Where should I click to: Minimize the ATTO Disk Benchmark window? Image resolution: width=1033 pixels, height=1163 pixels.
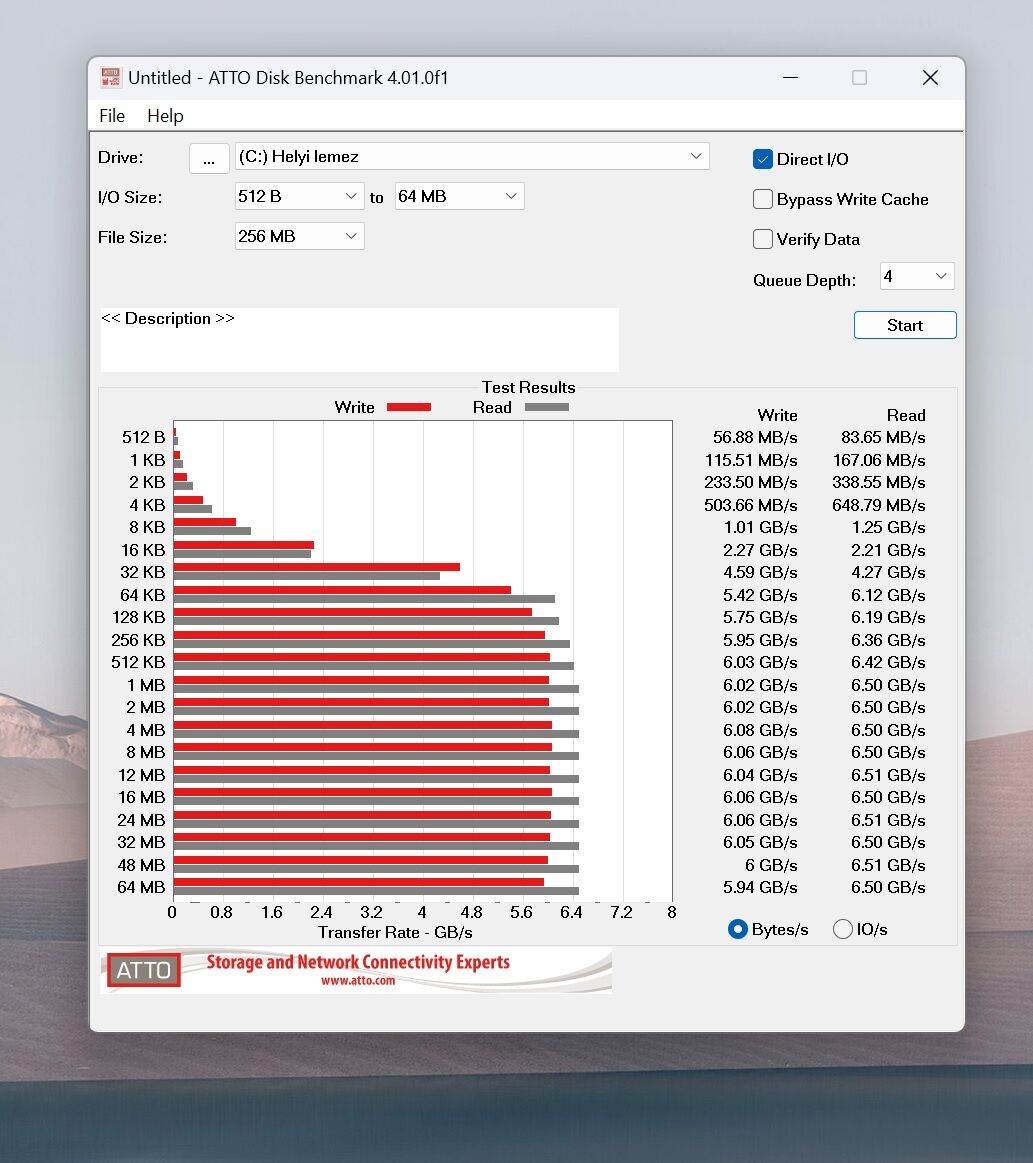click(791, 77)
